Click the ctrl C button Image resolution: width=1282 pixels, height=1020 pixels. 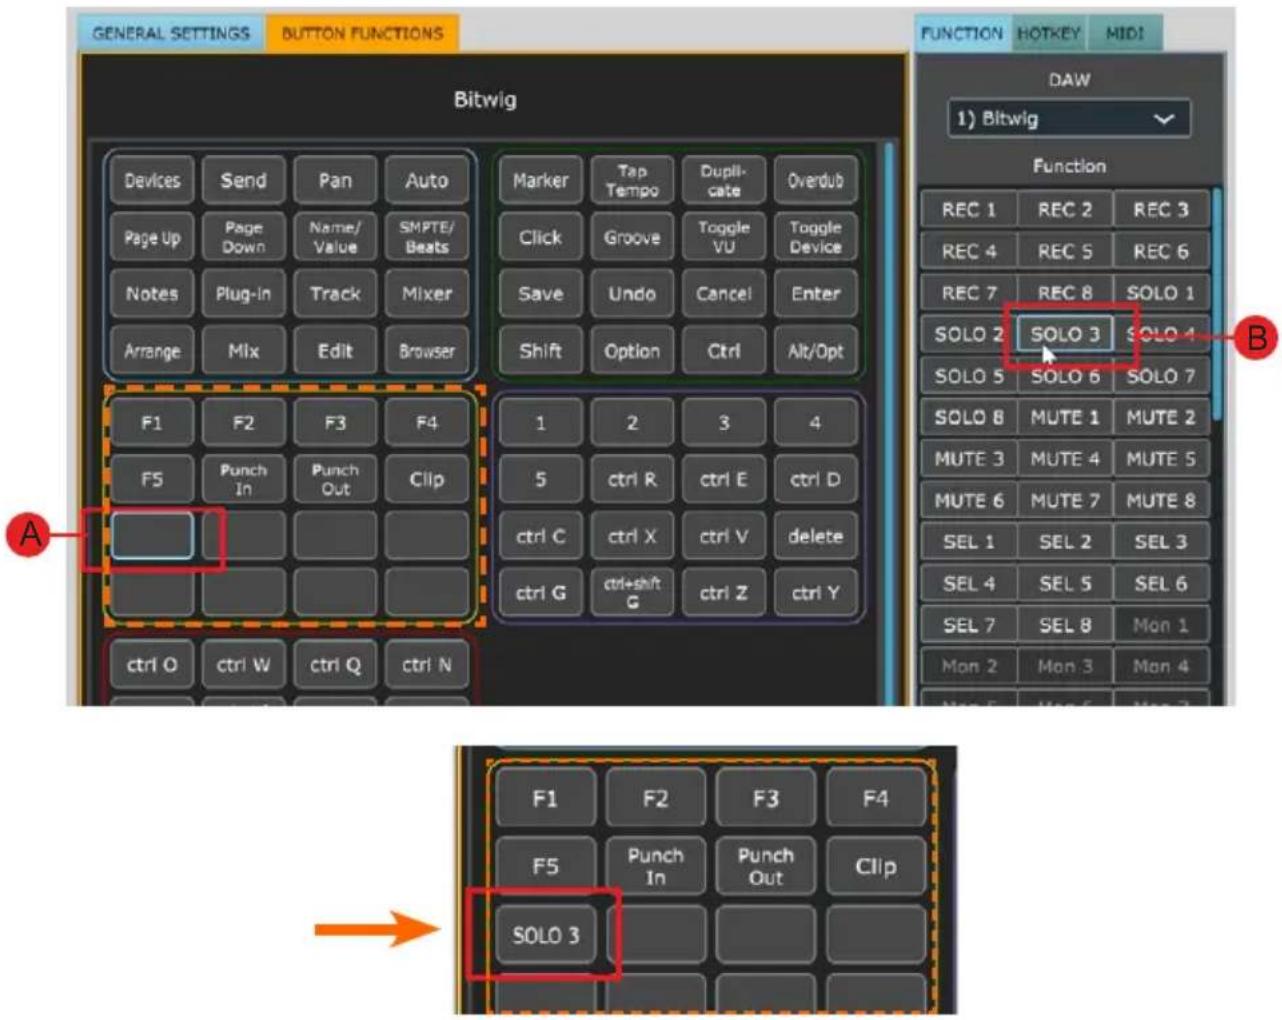pos(540,536)
